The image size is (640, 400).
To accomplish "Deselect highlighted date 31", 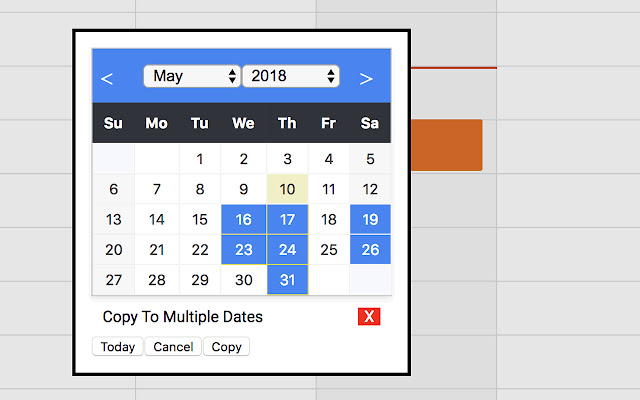I will tap(287, 281).
